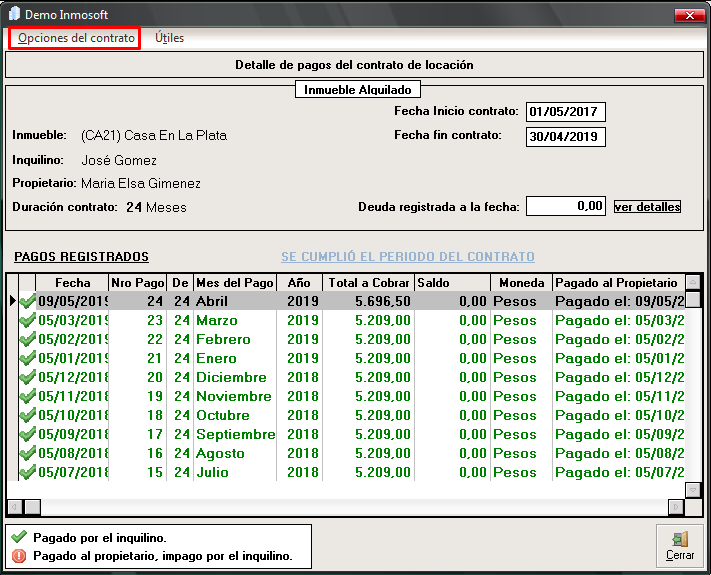Click the ver detalles link
Screen dimensions: 711x575
pyautogui.click(x=647, y=207)
